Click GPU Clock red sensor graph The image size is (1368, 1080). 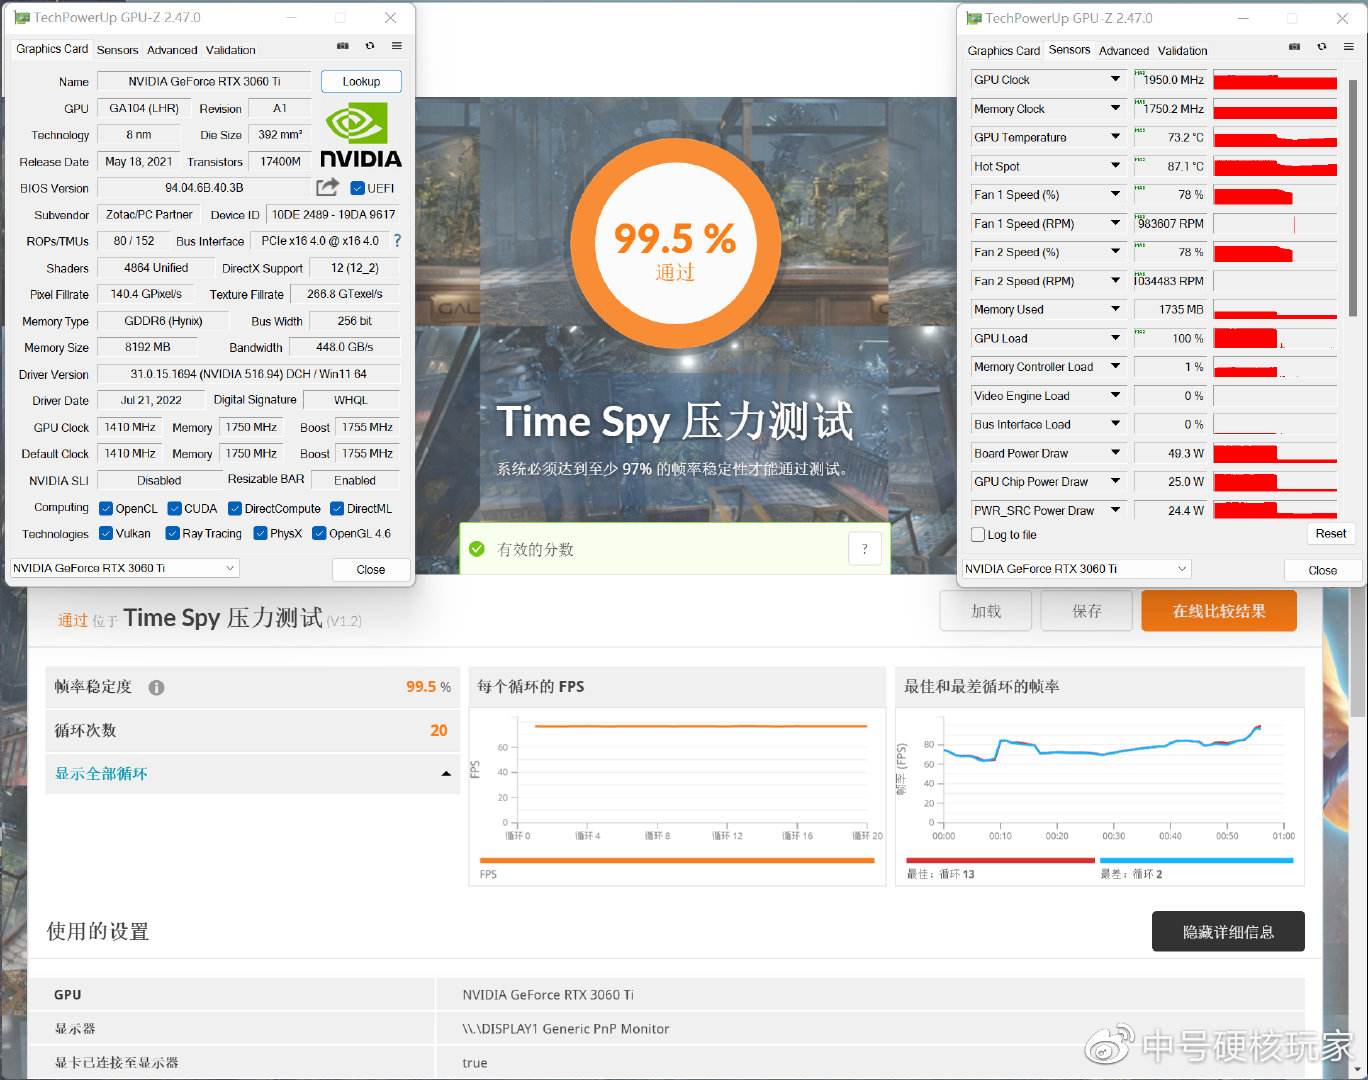pyautogui.click(x=1275, y=80)
